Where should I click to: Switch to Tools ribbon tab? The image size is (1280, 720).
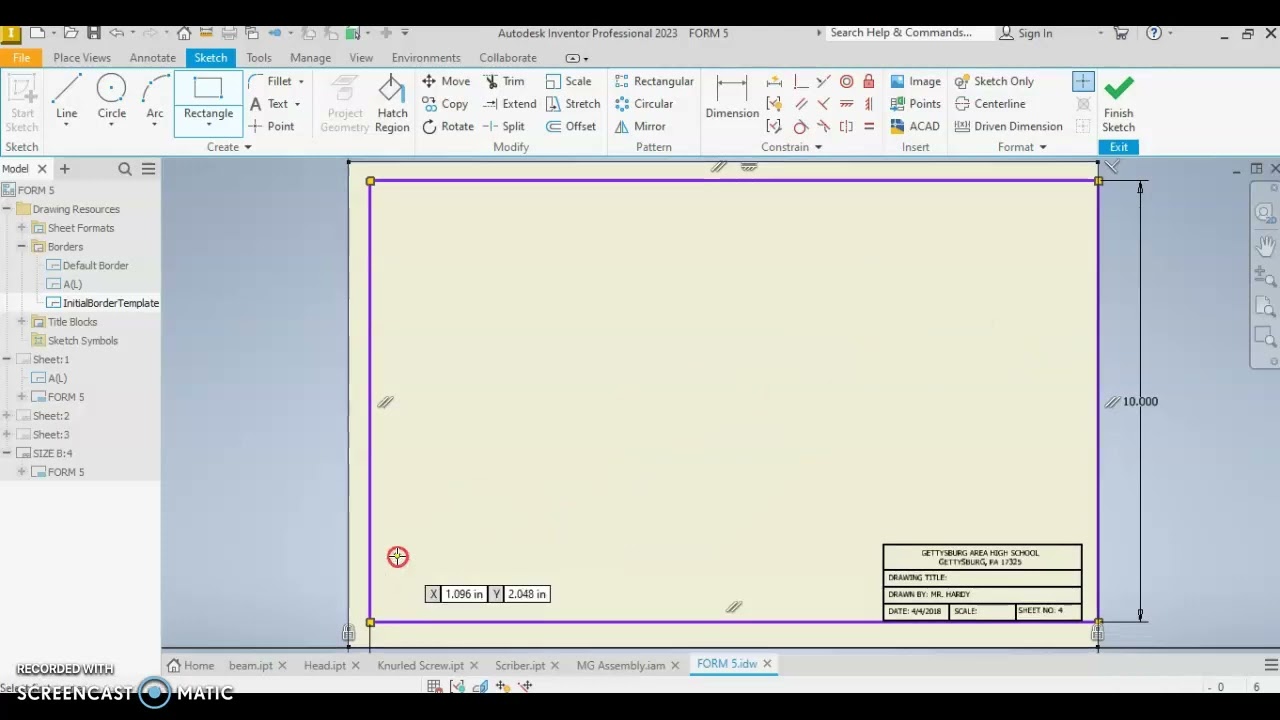(x=259, y=58)
